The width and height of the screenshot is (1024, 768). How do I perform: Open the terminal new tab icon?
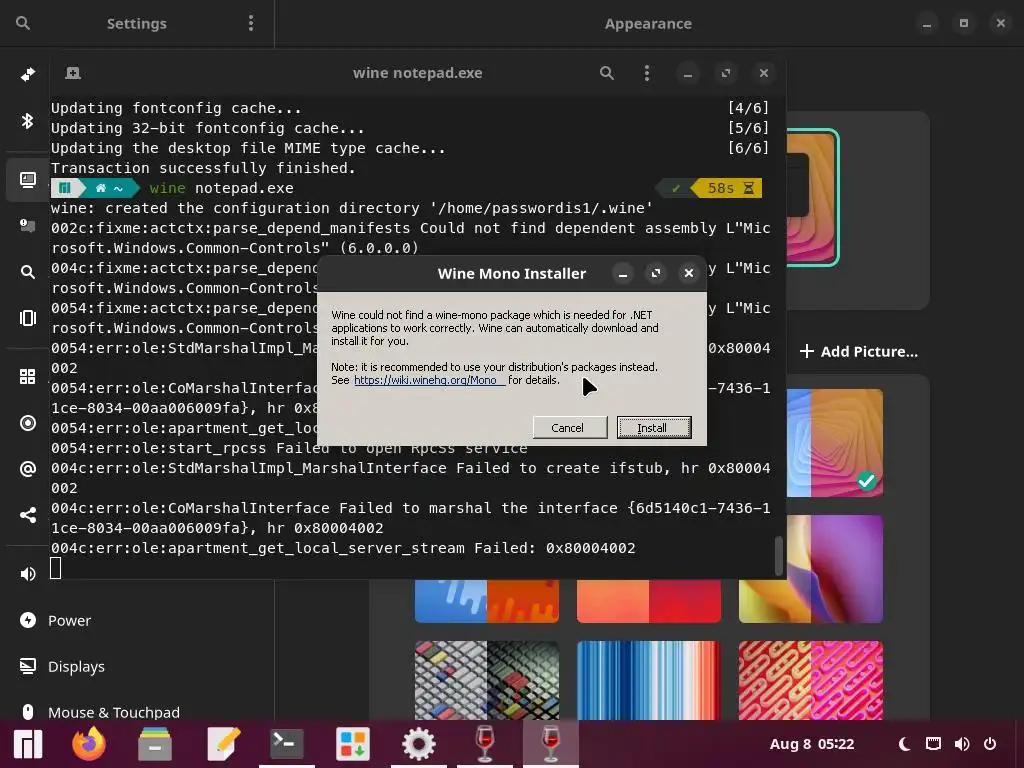point(73,73)
